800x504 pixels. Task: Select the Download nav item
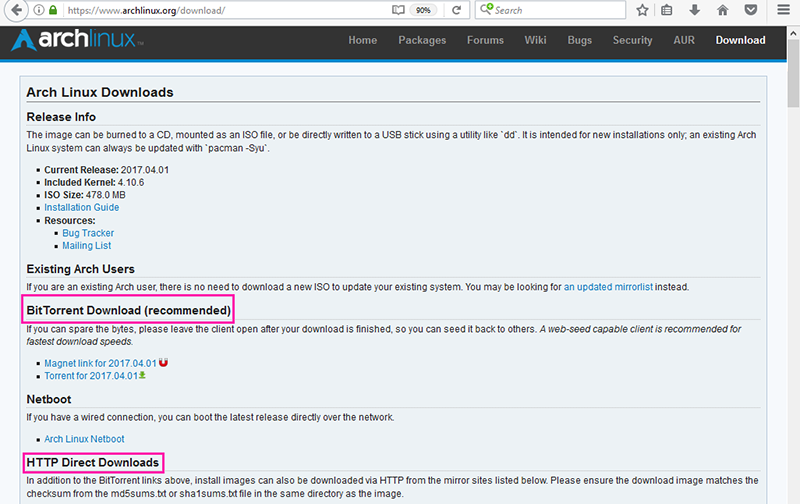click(740, 40)
